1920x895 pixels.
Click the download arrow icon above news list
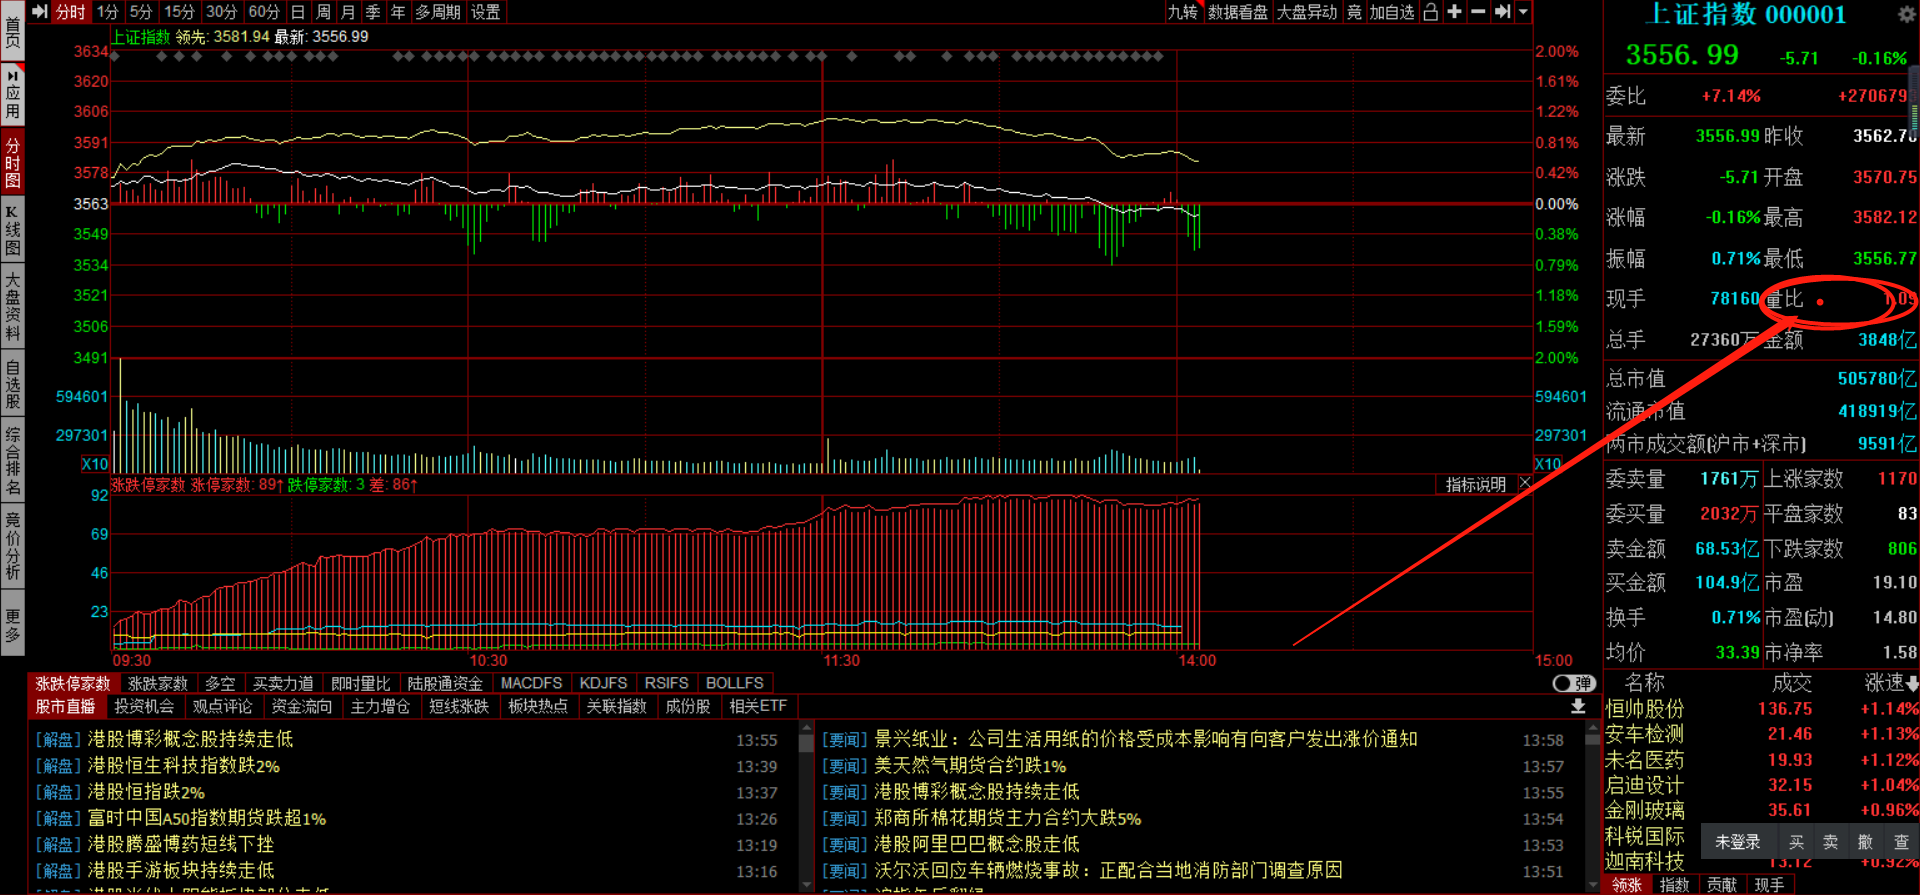[1578, 706]
